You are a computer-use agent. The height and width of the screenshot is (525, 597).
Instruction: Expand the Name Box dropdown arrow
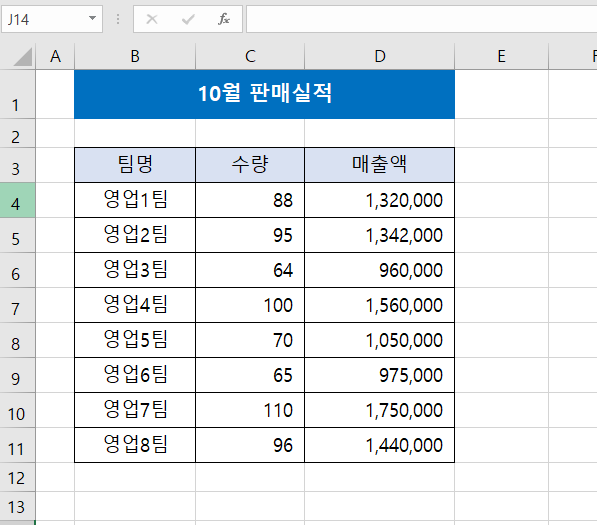click(x=92, y=18)
